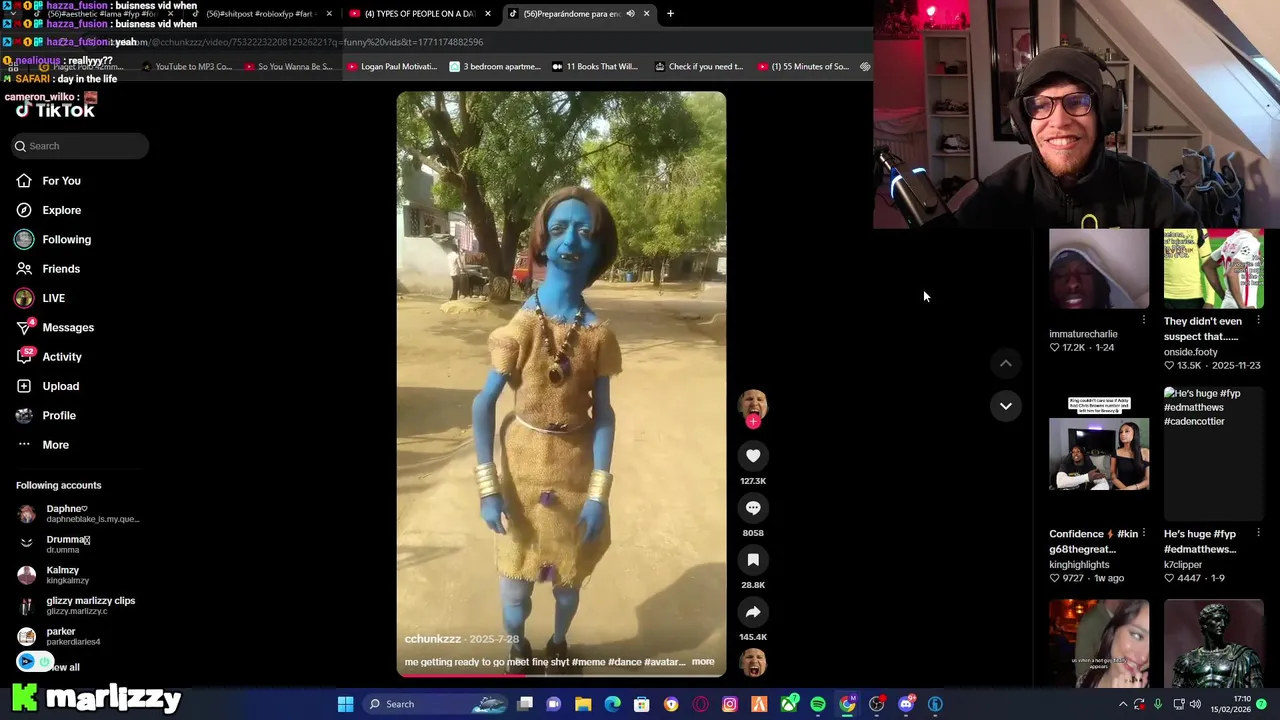Go to next video with down arrow
1280x720 pixels.
click(1005, 406)
